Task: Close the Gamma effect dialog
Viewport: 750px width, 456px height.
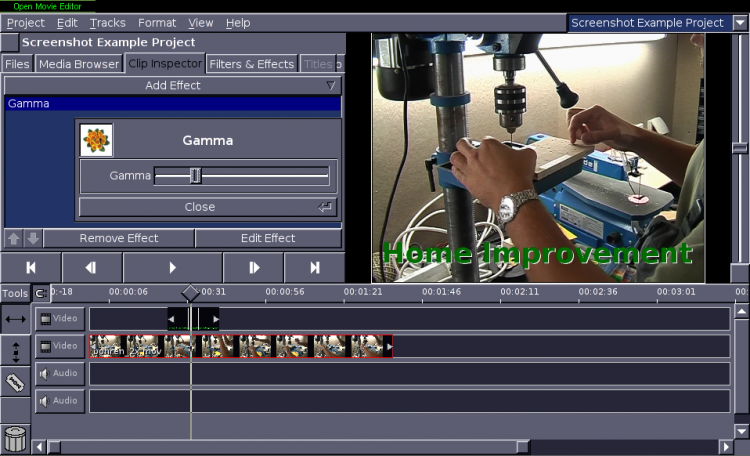Action: pos(208,207)
